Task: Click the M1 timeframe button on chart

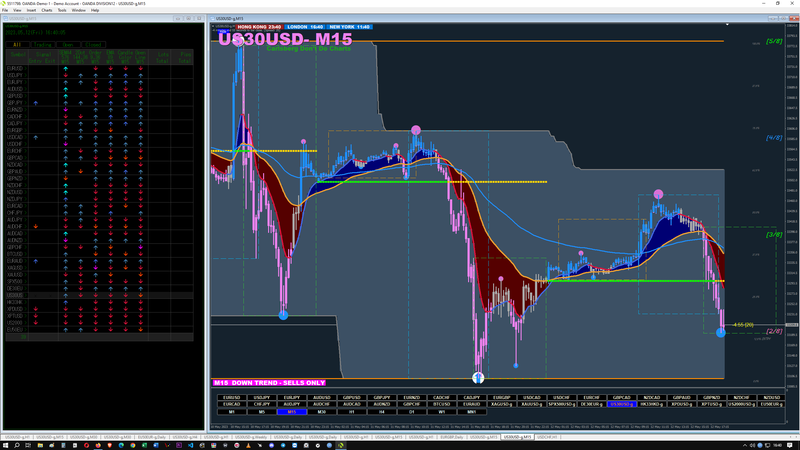Action: (232, 412)
